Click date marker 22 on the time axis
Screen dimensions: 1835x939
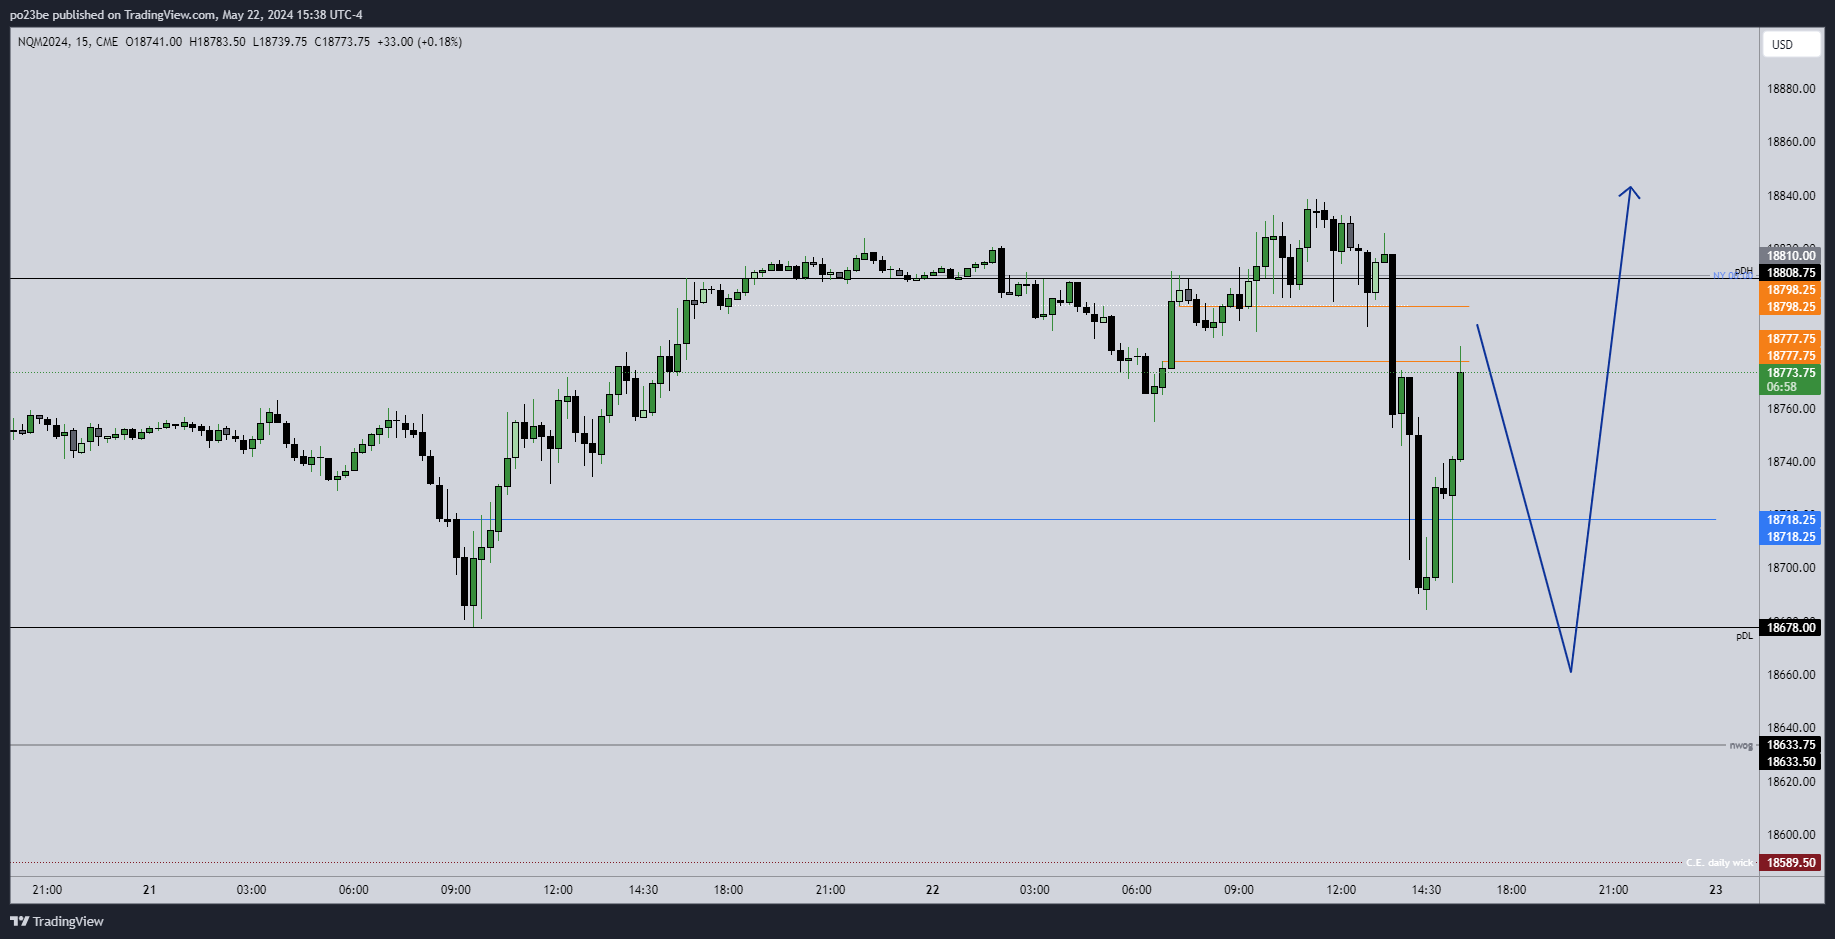point(932,890)
